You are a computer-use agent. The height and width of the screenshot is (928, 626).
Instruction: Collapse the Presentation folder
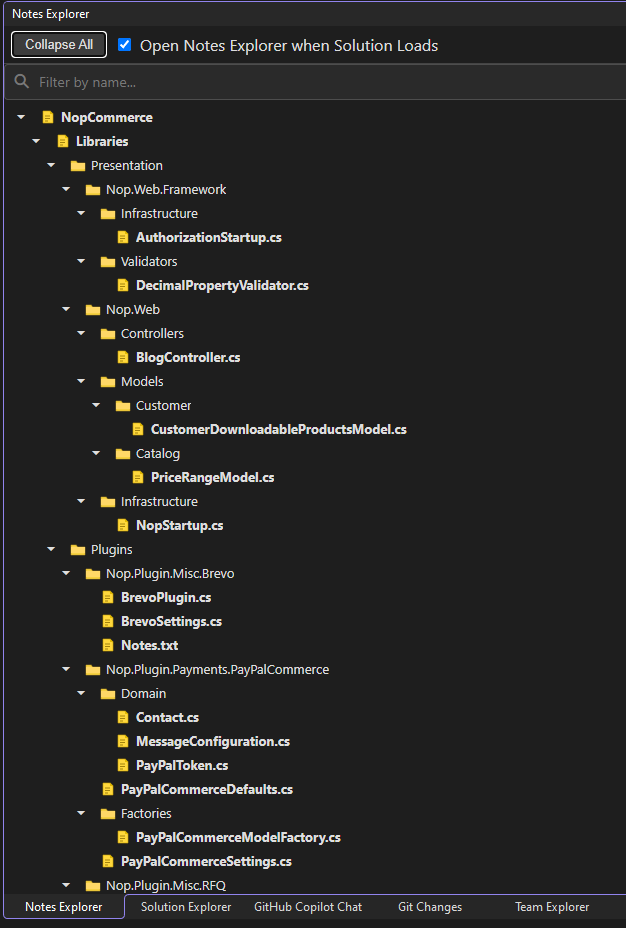[x=51, y=165]
